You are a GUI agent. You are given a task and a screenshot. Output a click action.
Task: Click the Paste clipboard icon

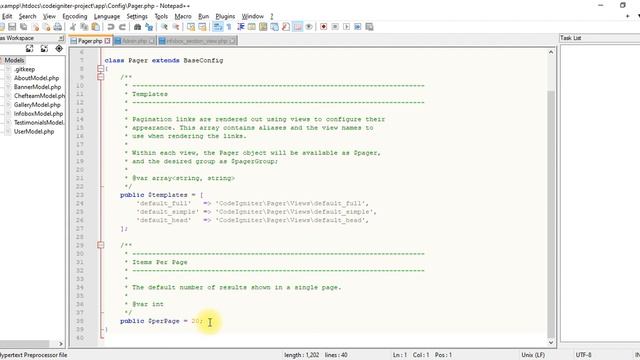[x=96, y=27]
